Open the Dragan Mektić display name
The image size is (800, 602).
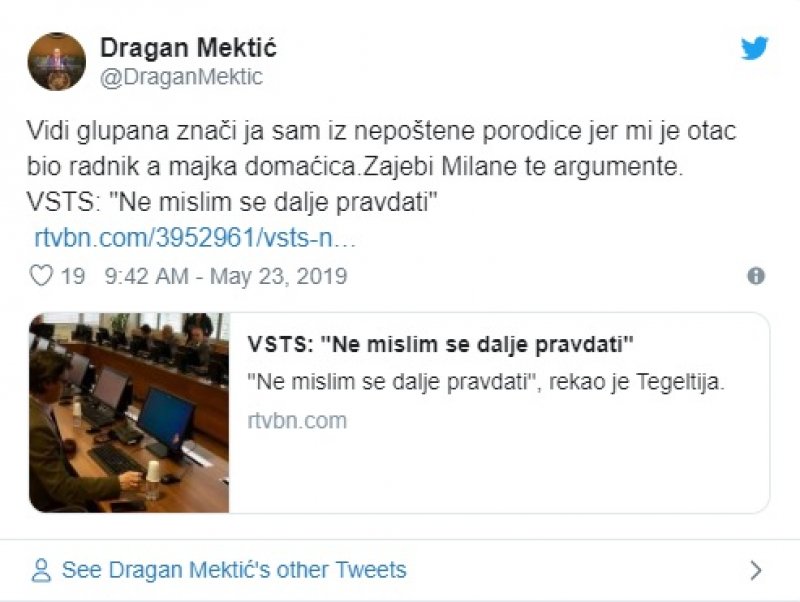coord(188,47)
